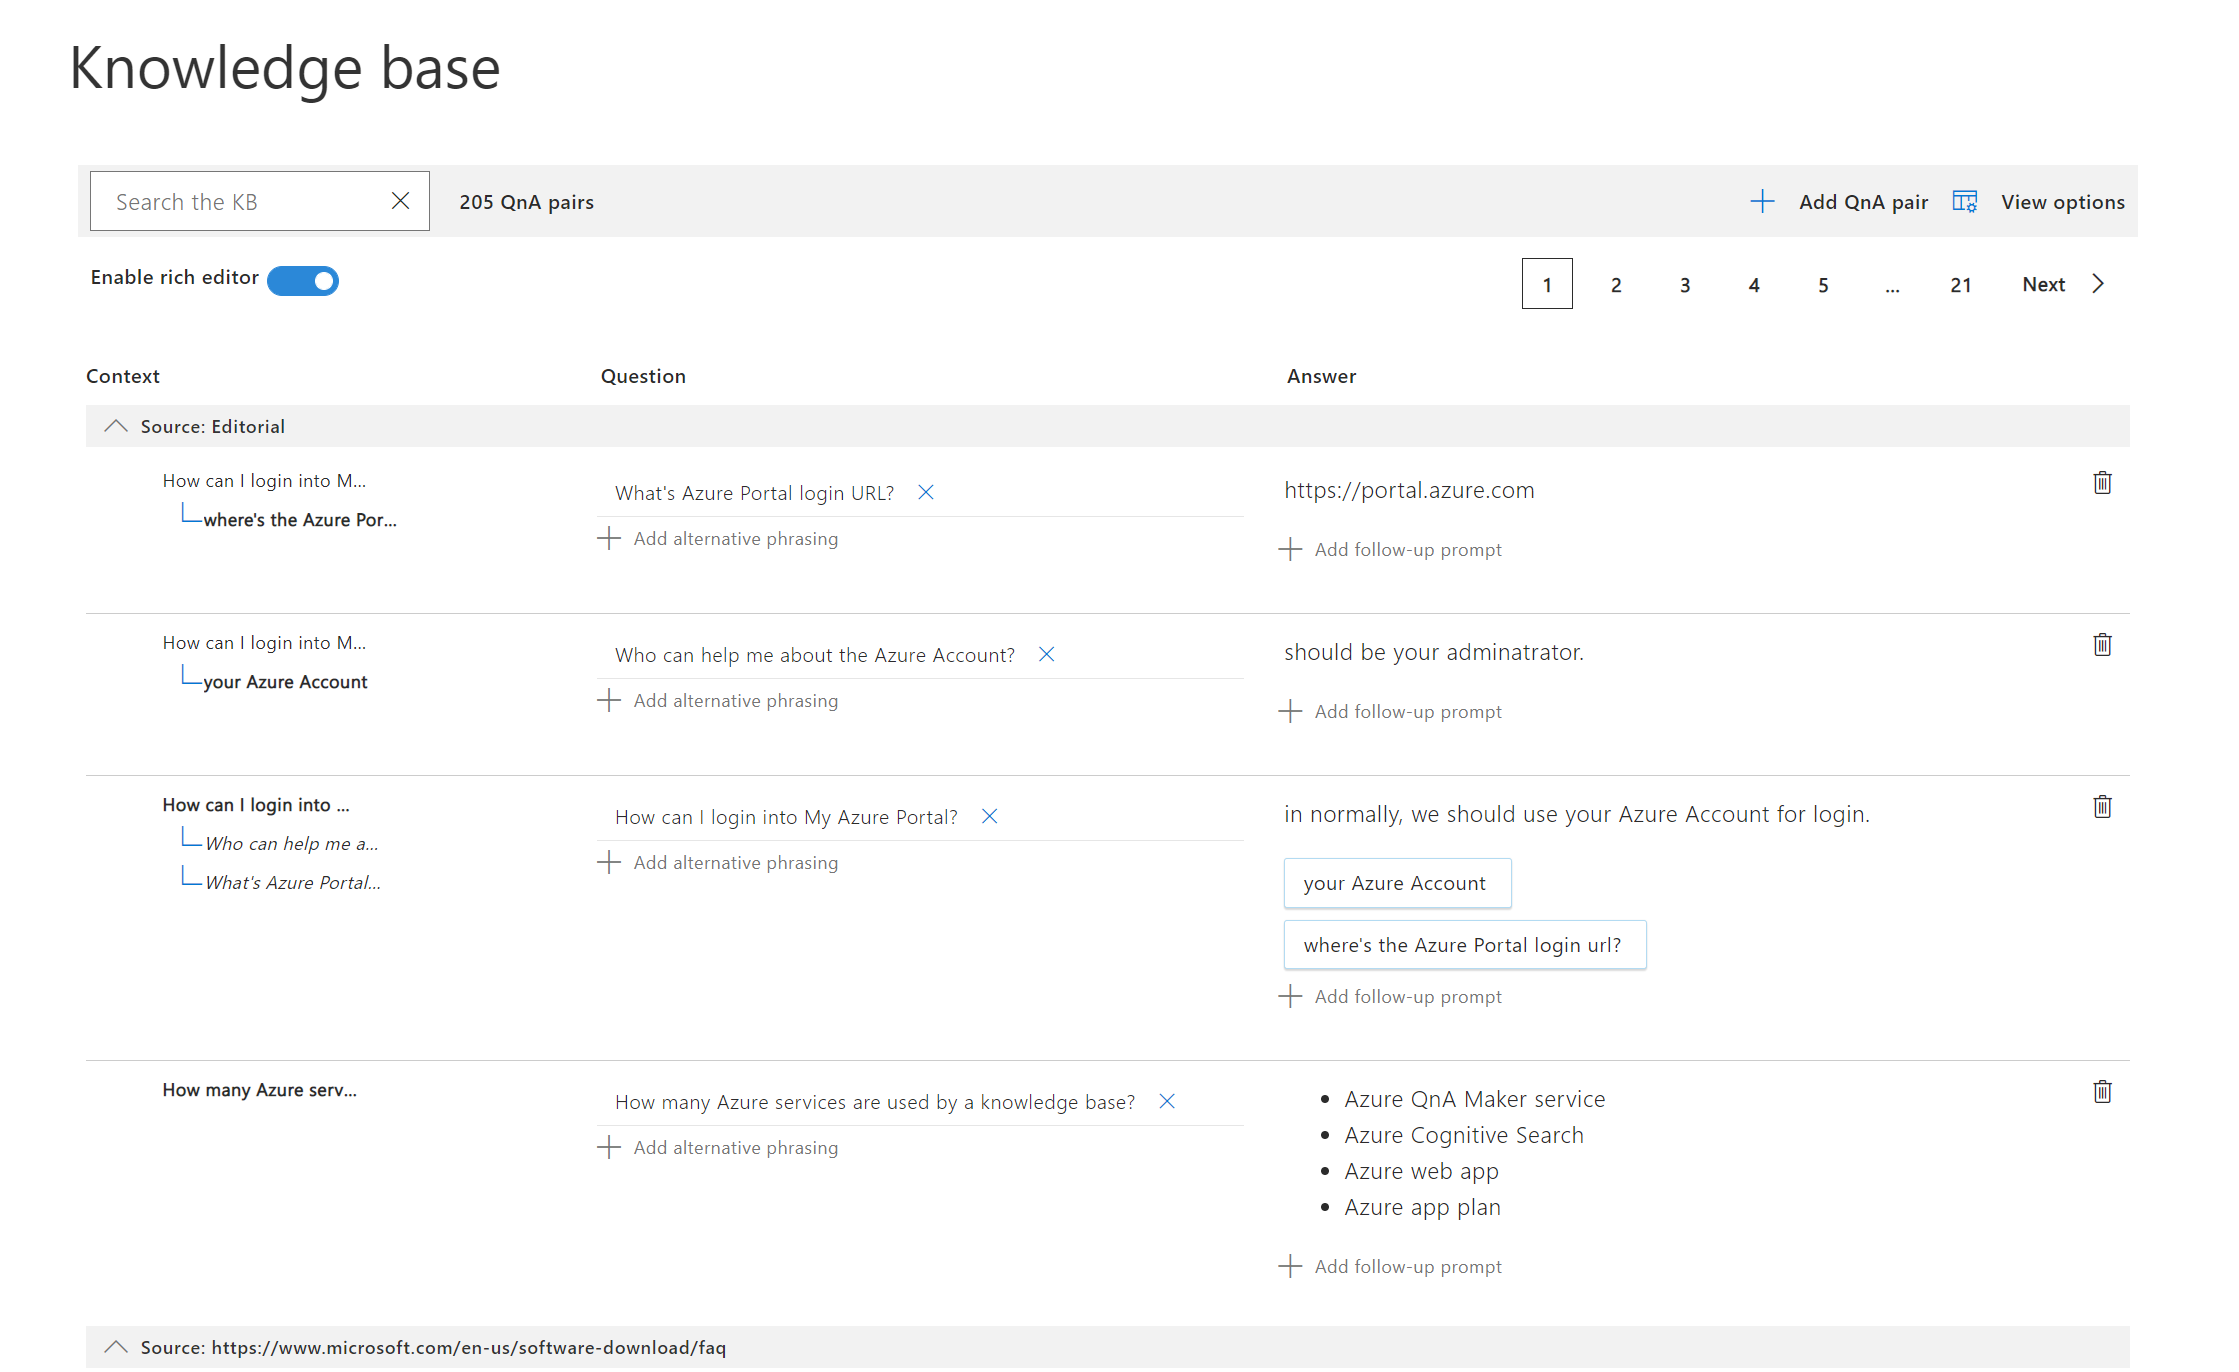This screenshot has height=1372, width=2239.
Task: Select context child 'Who can help me a...'
Action: [x=292, y=844]
